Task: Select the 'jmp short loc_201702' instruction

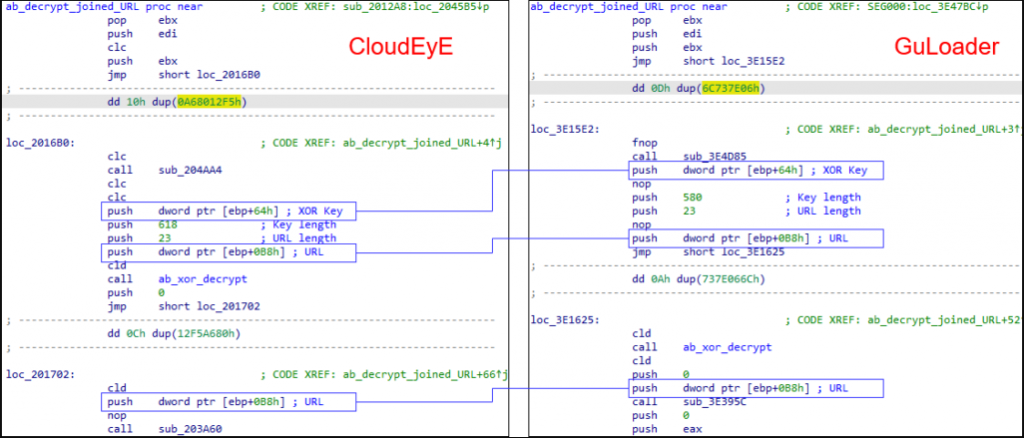Action: point(185,305)
